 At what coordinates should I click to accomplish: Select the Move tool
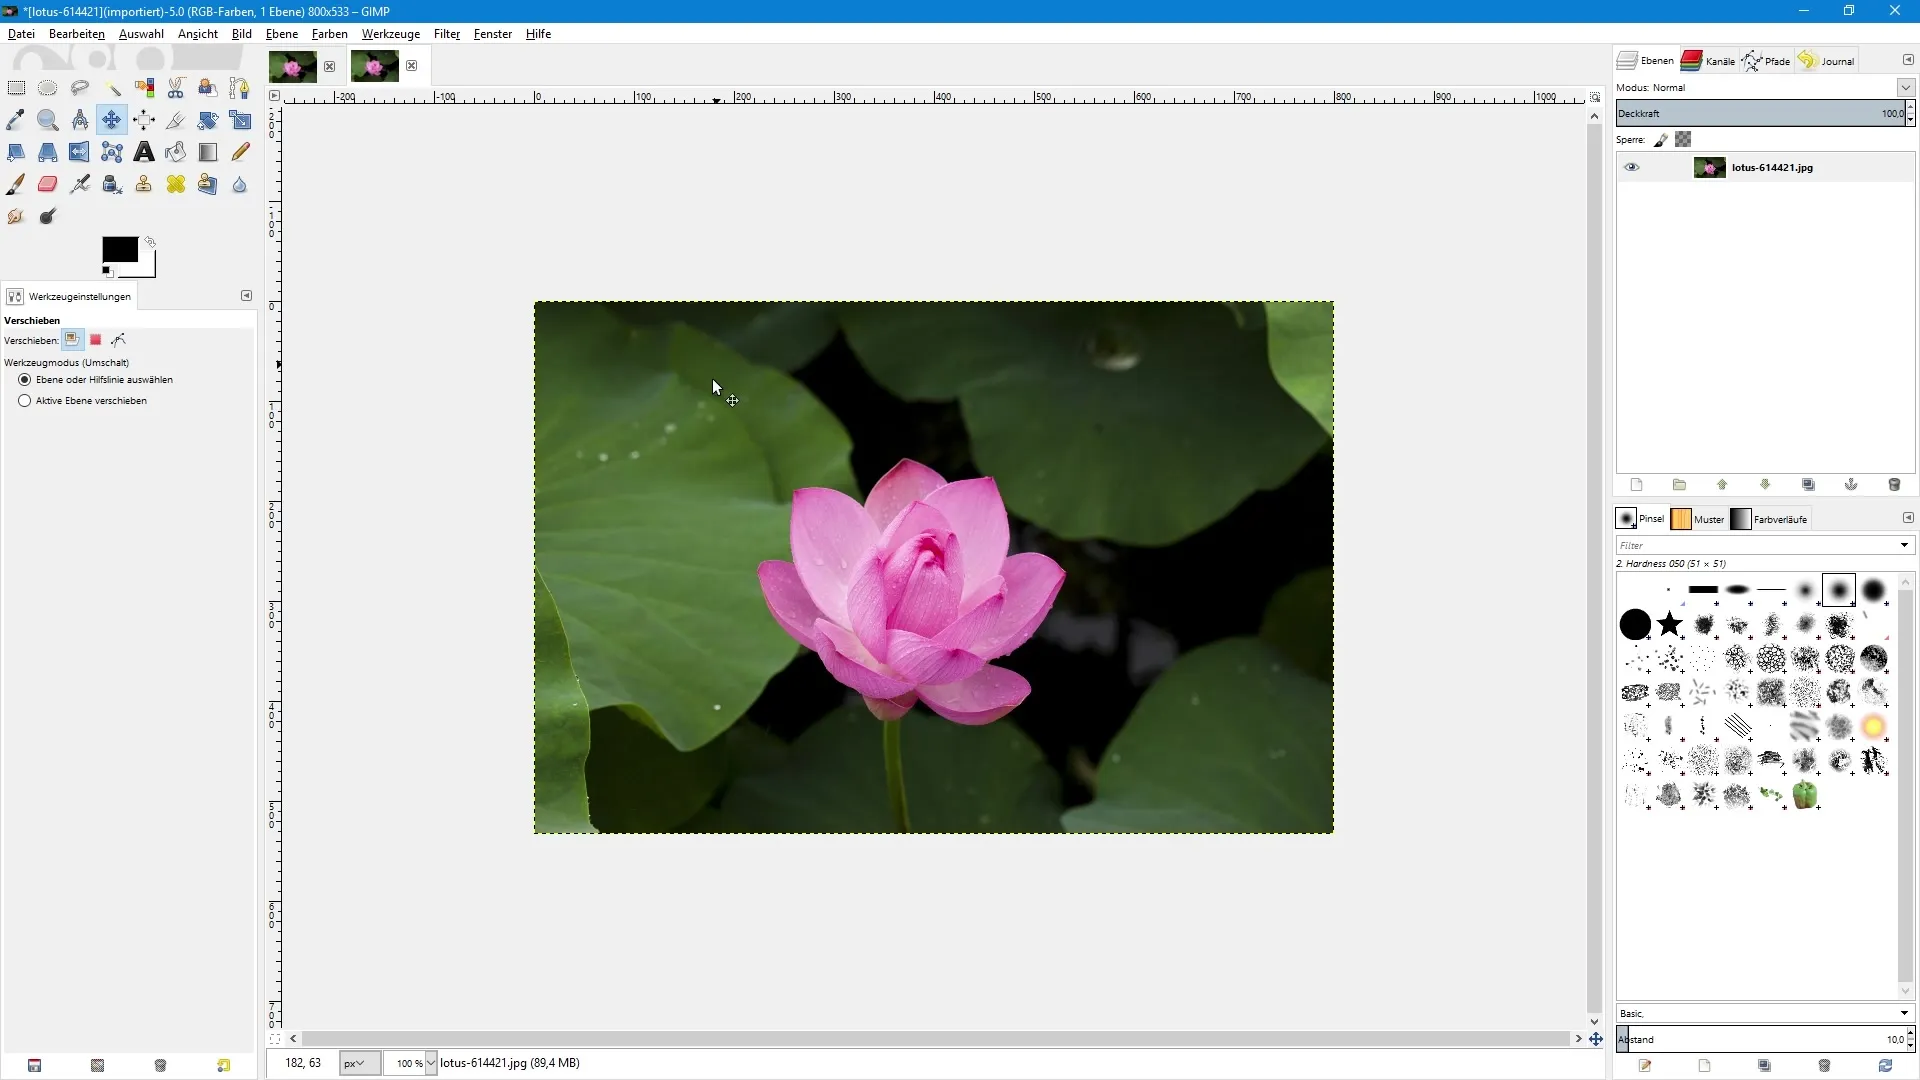coord(112,120)
